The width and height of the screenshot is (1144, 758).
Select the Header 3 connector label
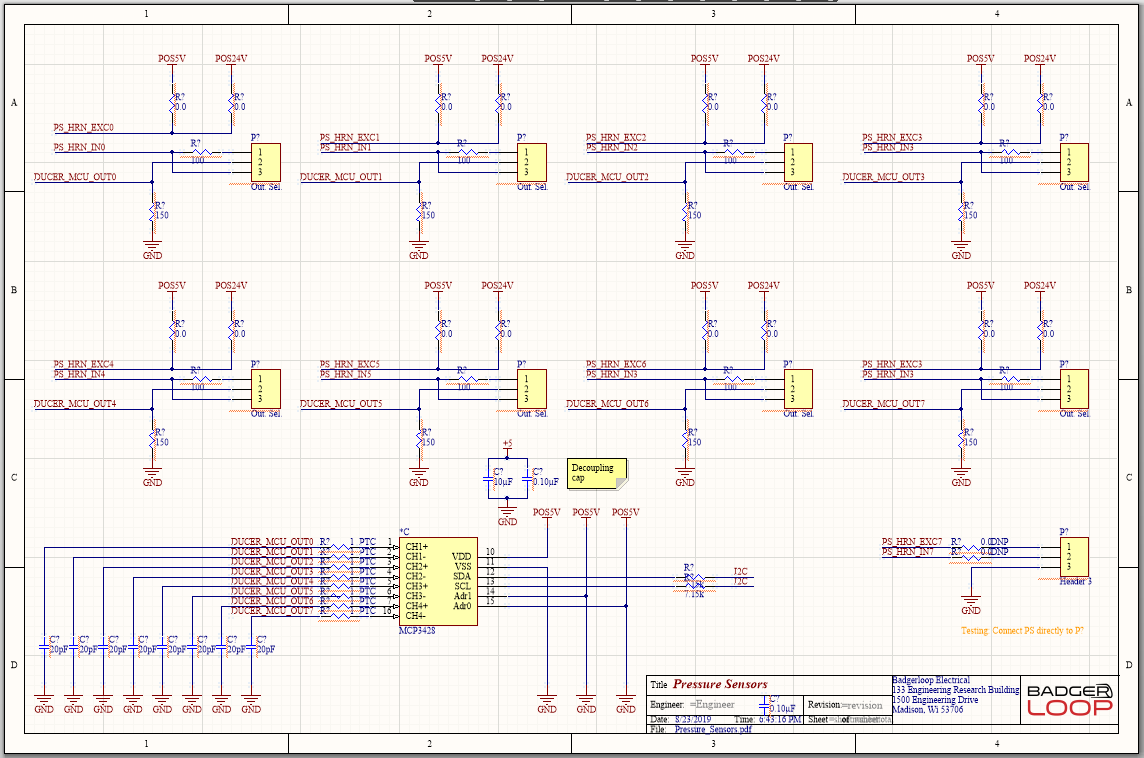point(1075,581)
